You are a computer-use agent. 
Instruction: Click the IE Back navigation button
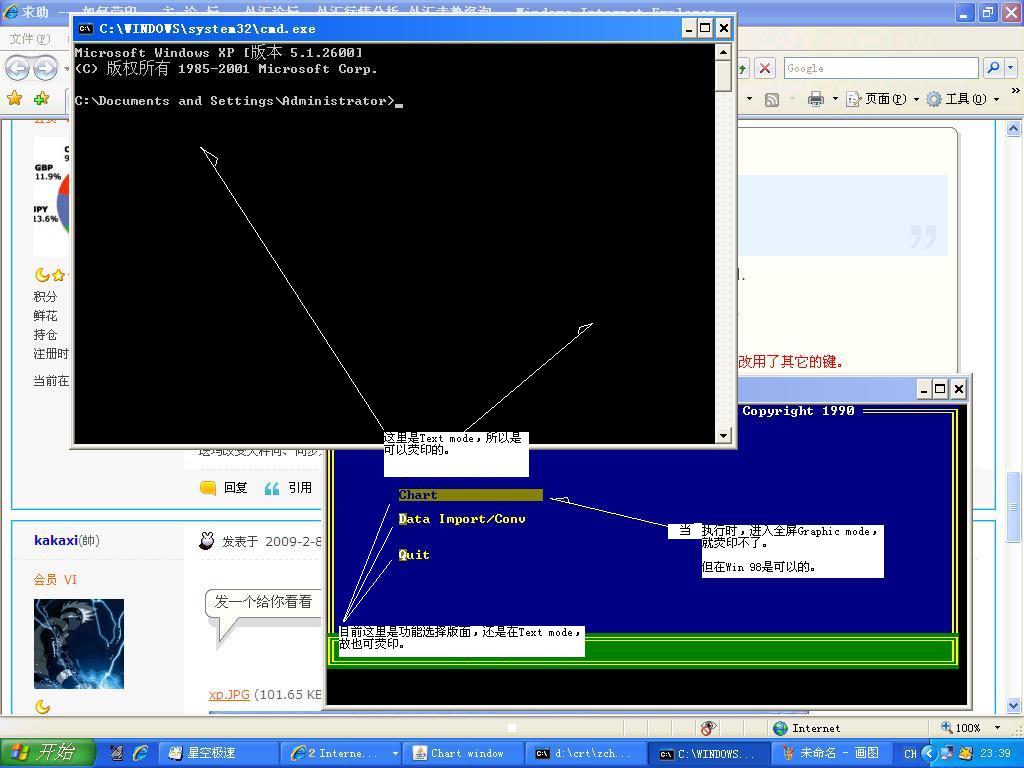(17, 68)
